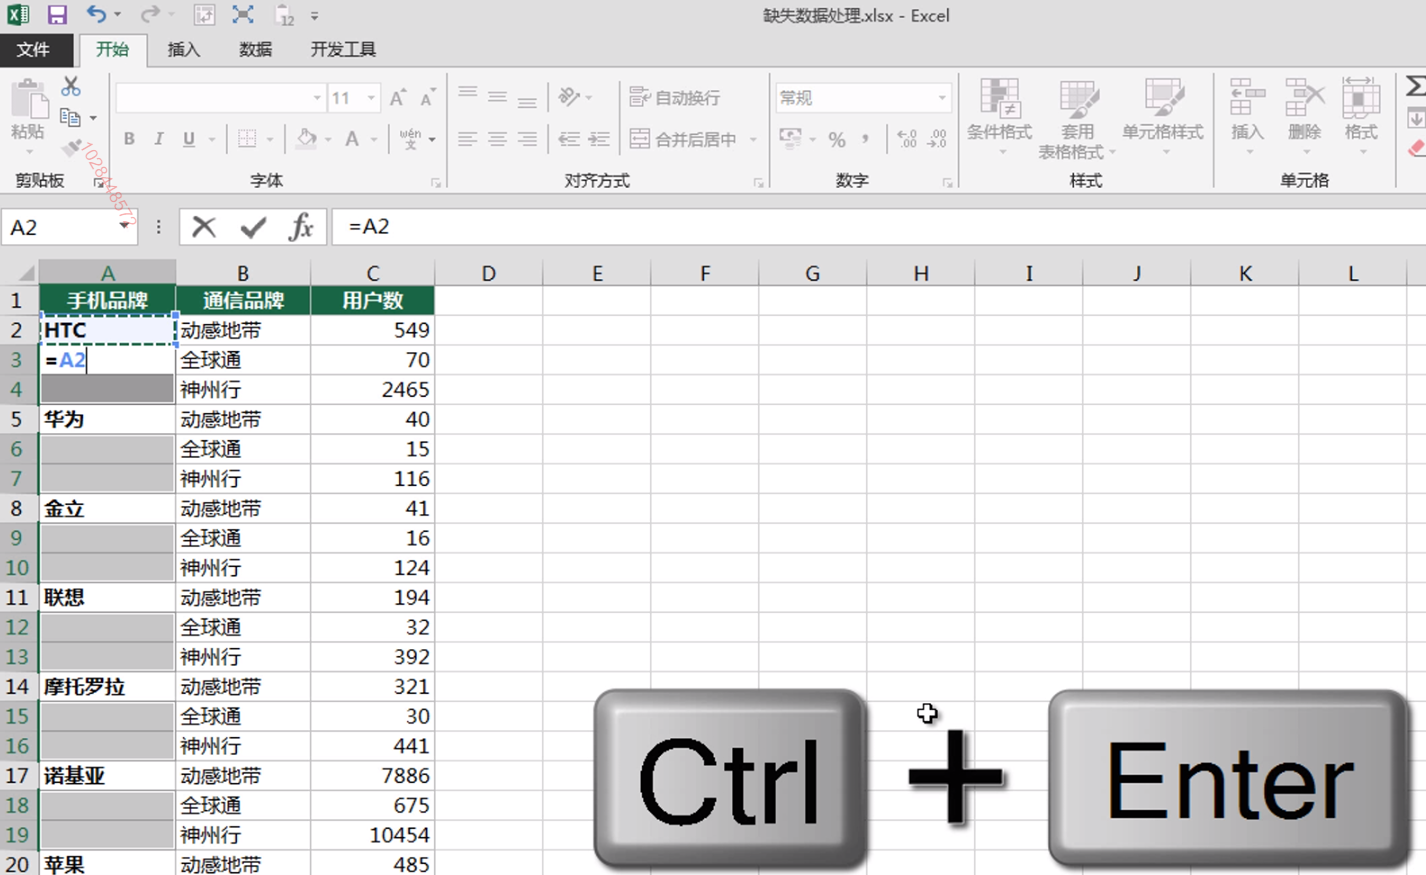Cut selection with the scissors icon
Screen dimensions: 1426x875
[70, 87]
